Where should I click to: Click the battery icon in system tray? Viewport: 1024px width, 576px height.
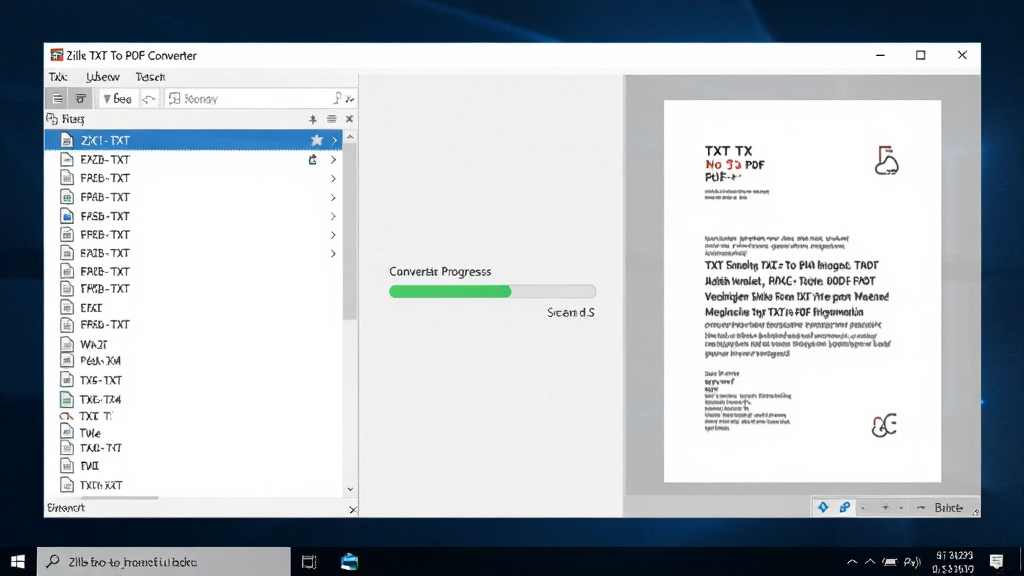pyautogui.click(x=890, y=562)
